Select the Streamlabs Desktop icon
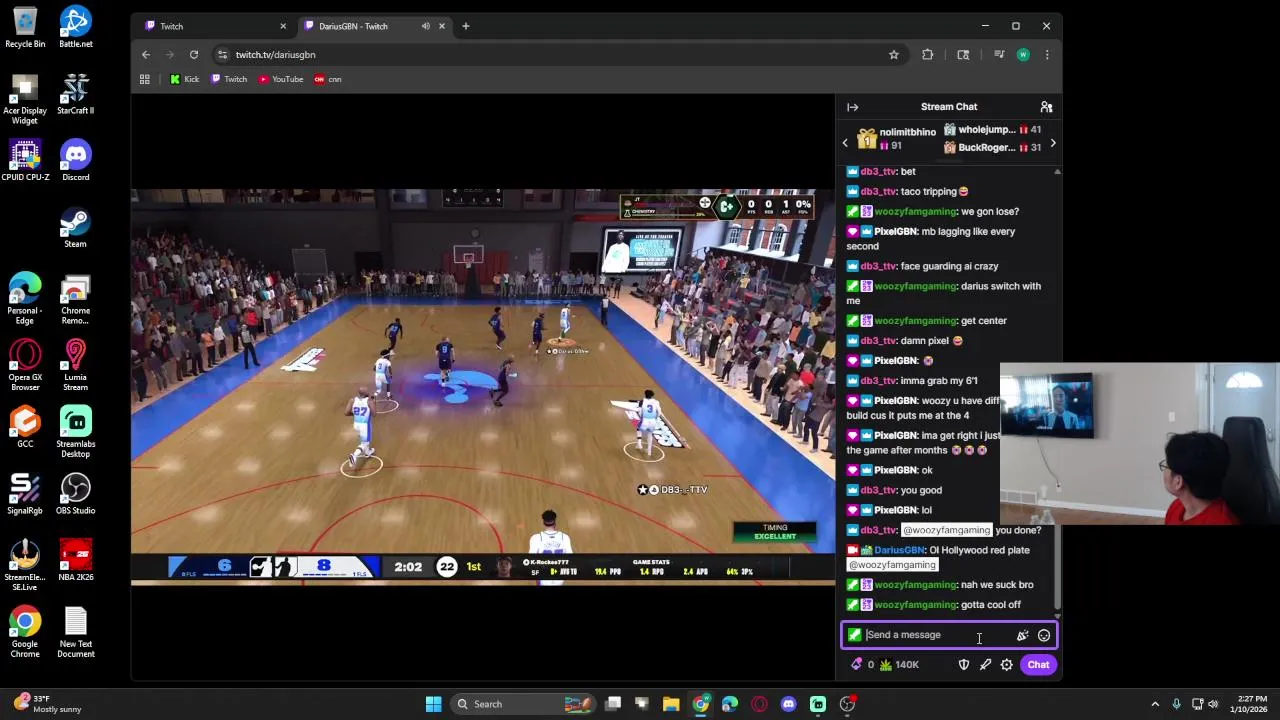Image resolution: width=1280 pixels, height=720 pixels. pyautogui.click(x=76, y=432)
